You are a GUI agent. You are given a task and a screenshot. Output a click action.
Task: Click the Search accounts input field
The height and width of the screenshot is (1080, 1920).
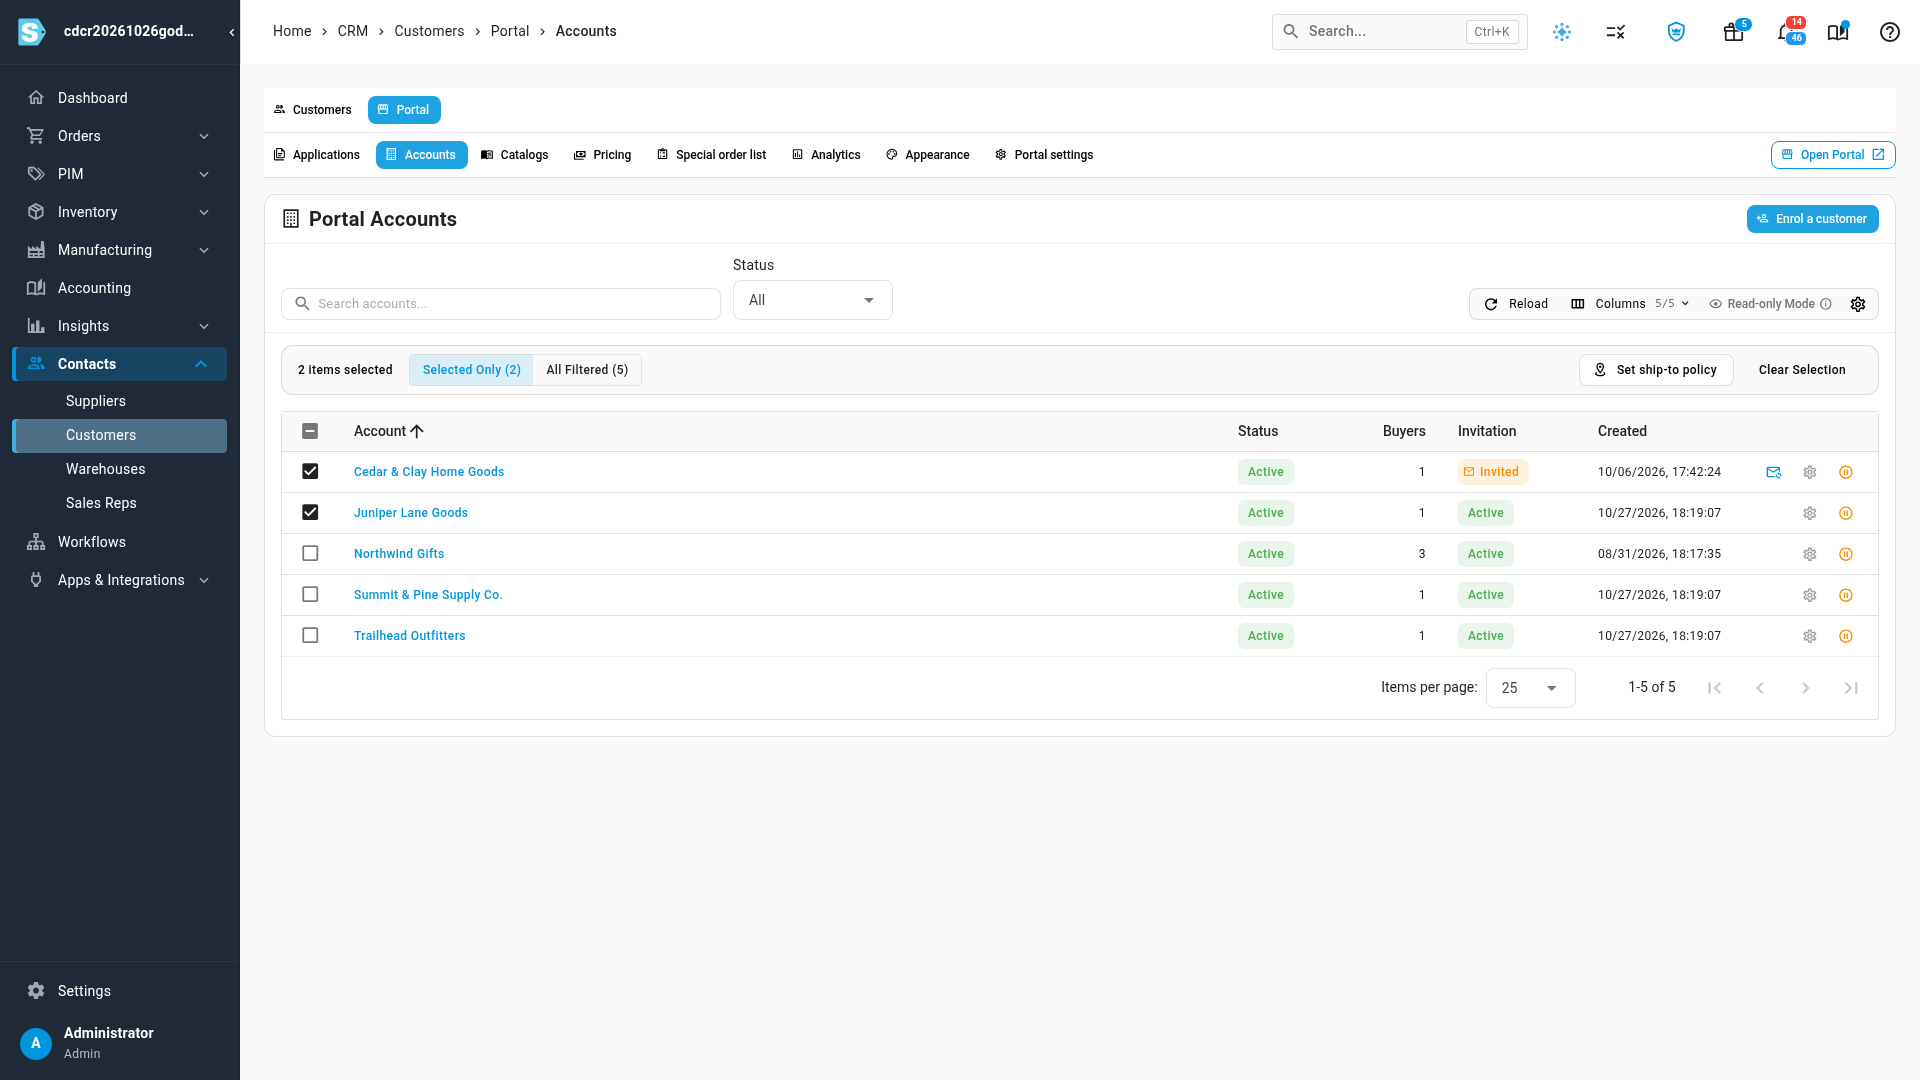[x=501, y=304]
